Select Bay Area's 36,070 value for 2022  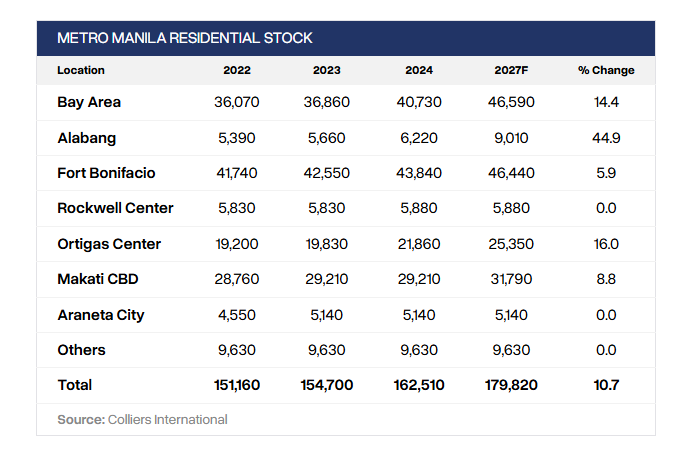pyautogui.click(x=237, y=102)
